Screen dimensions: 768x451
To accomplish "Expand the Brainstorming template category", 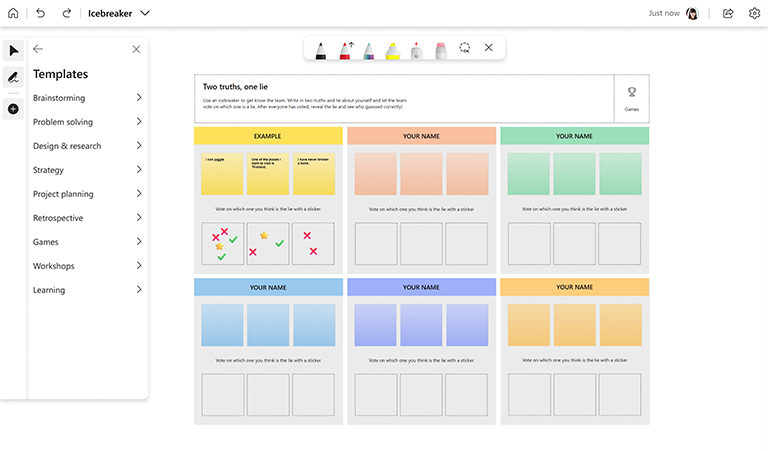I will (88, 98).
